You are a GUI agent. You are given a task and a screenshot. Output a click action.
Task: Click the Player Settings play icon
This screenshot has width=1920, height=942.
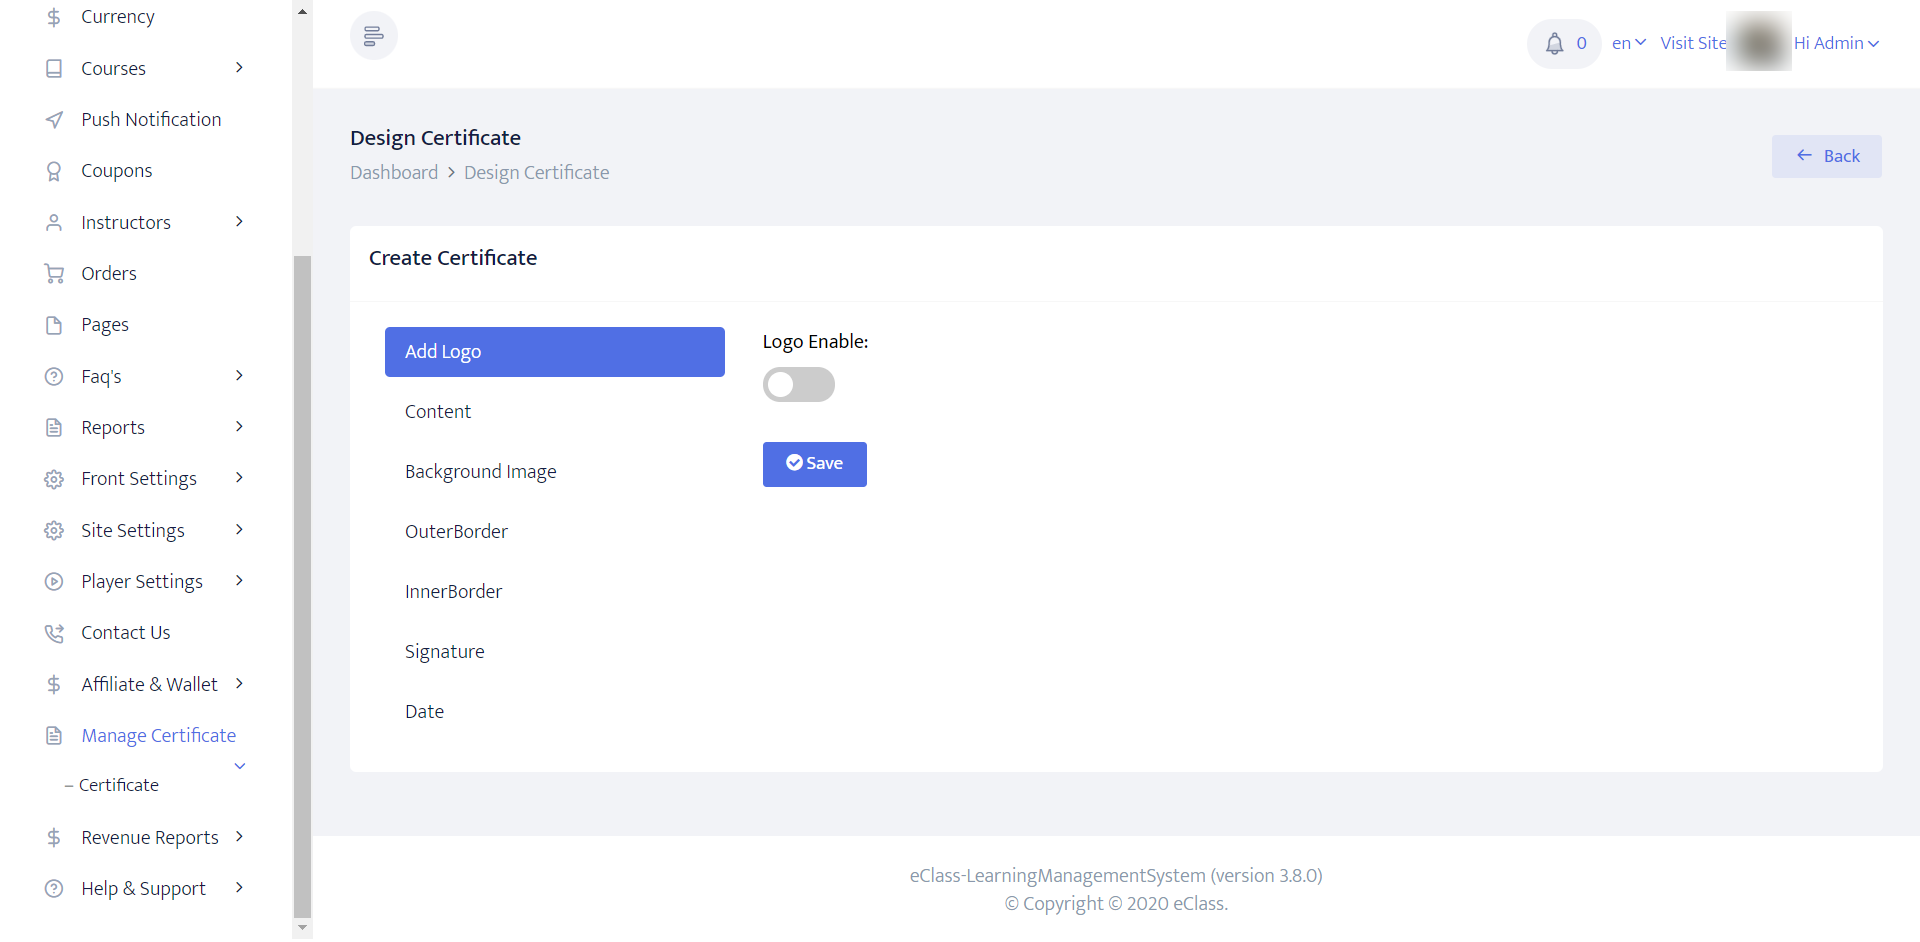coord(54,582)
